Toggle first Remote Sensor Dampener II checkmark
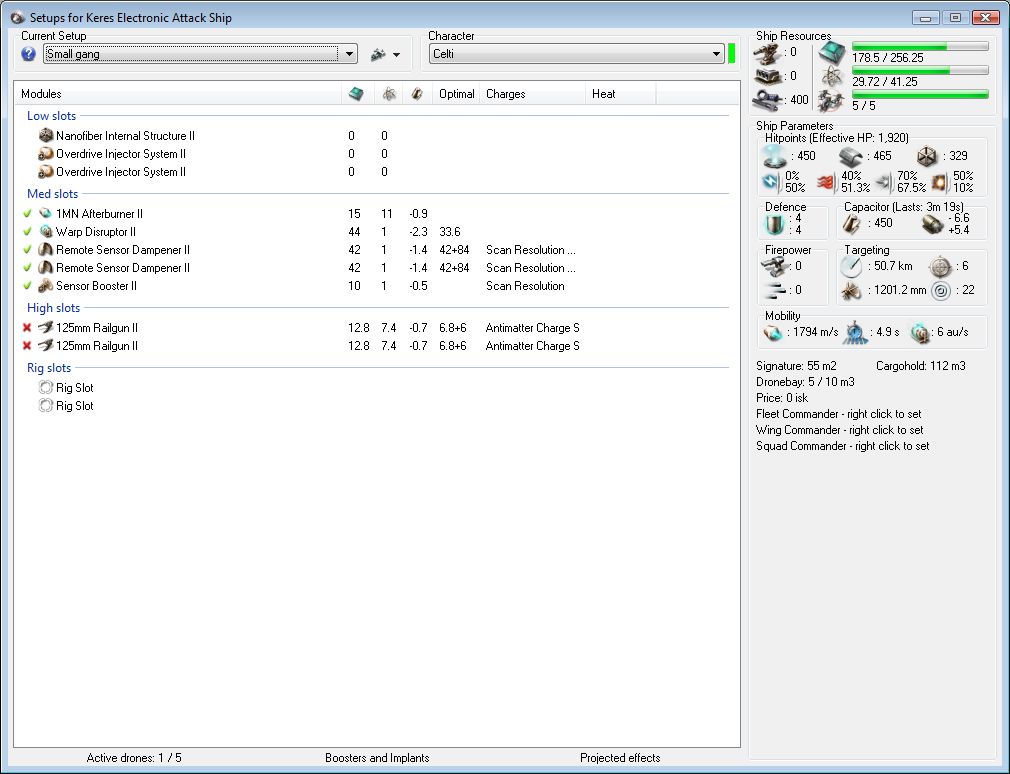This screenshot has width=1010, height=774. pyautogui.click(x=27, y=250)
